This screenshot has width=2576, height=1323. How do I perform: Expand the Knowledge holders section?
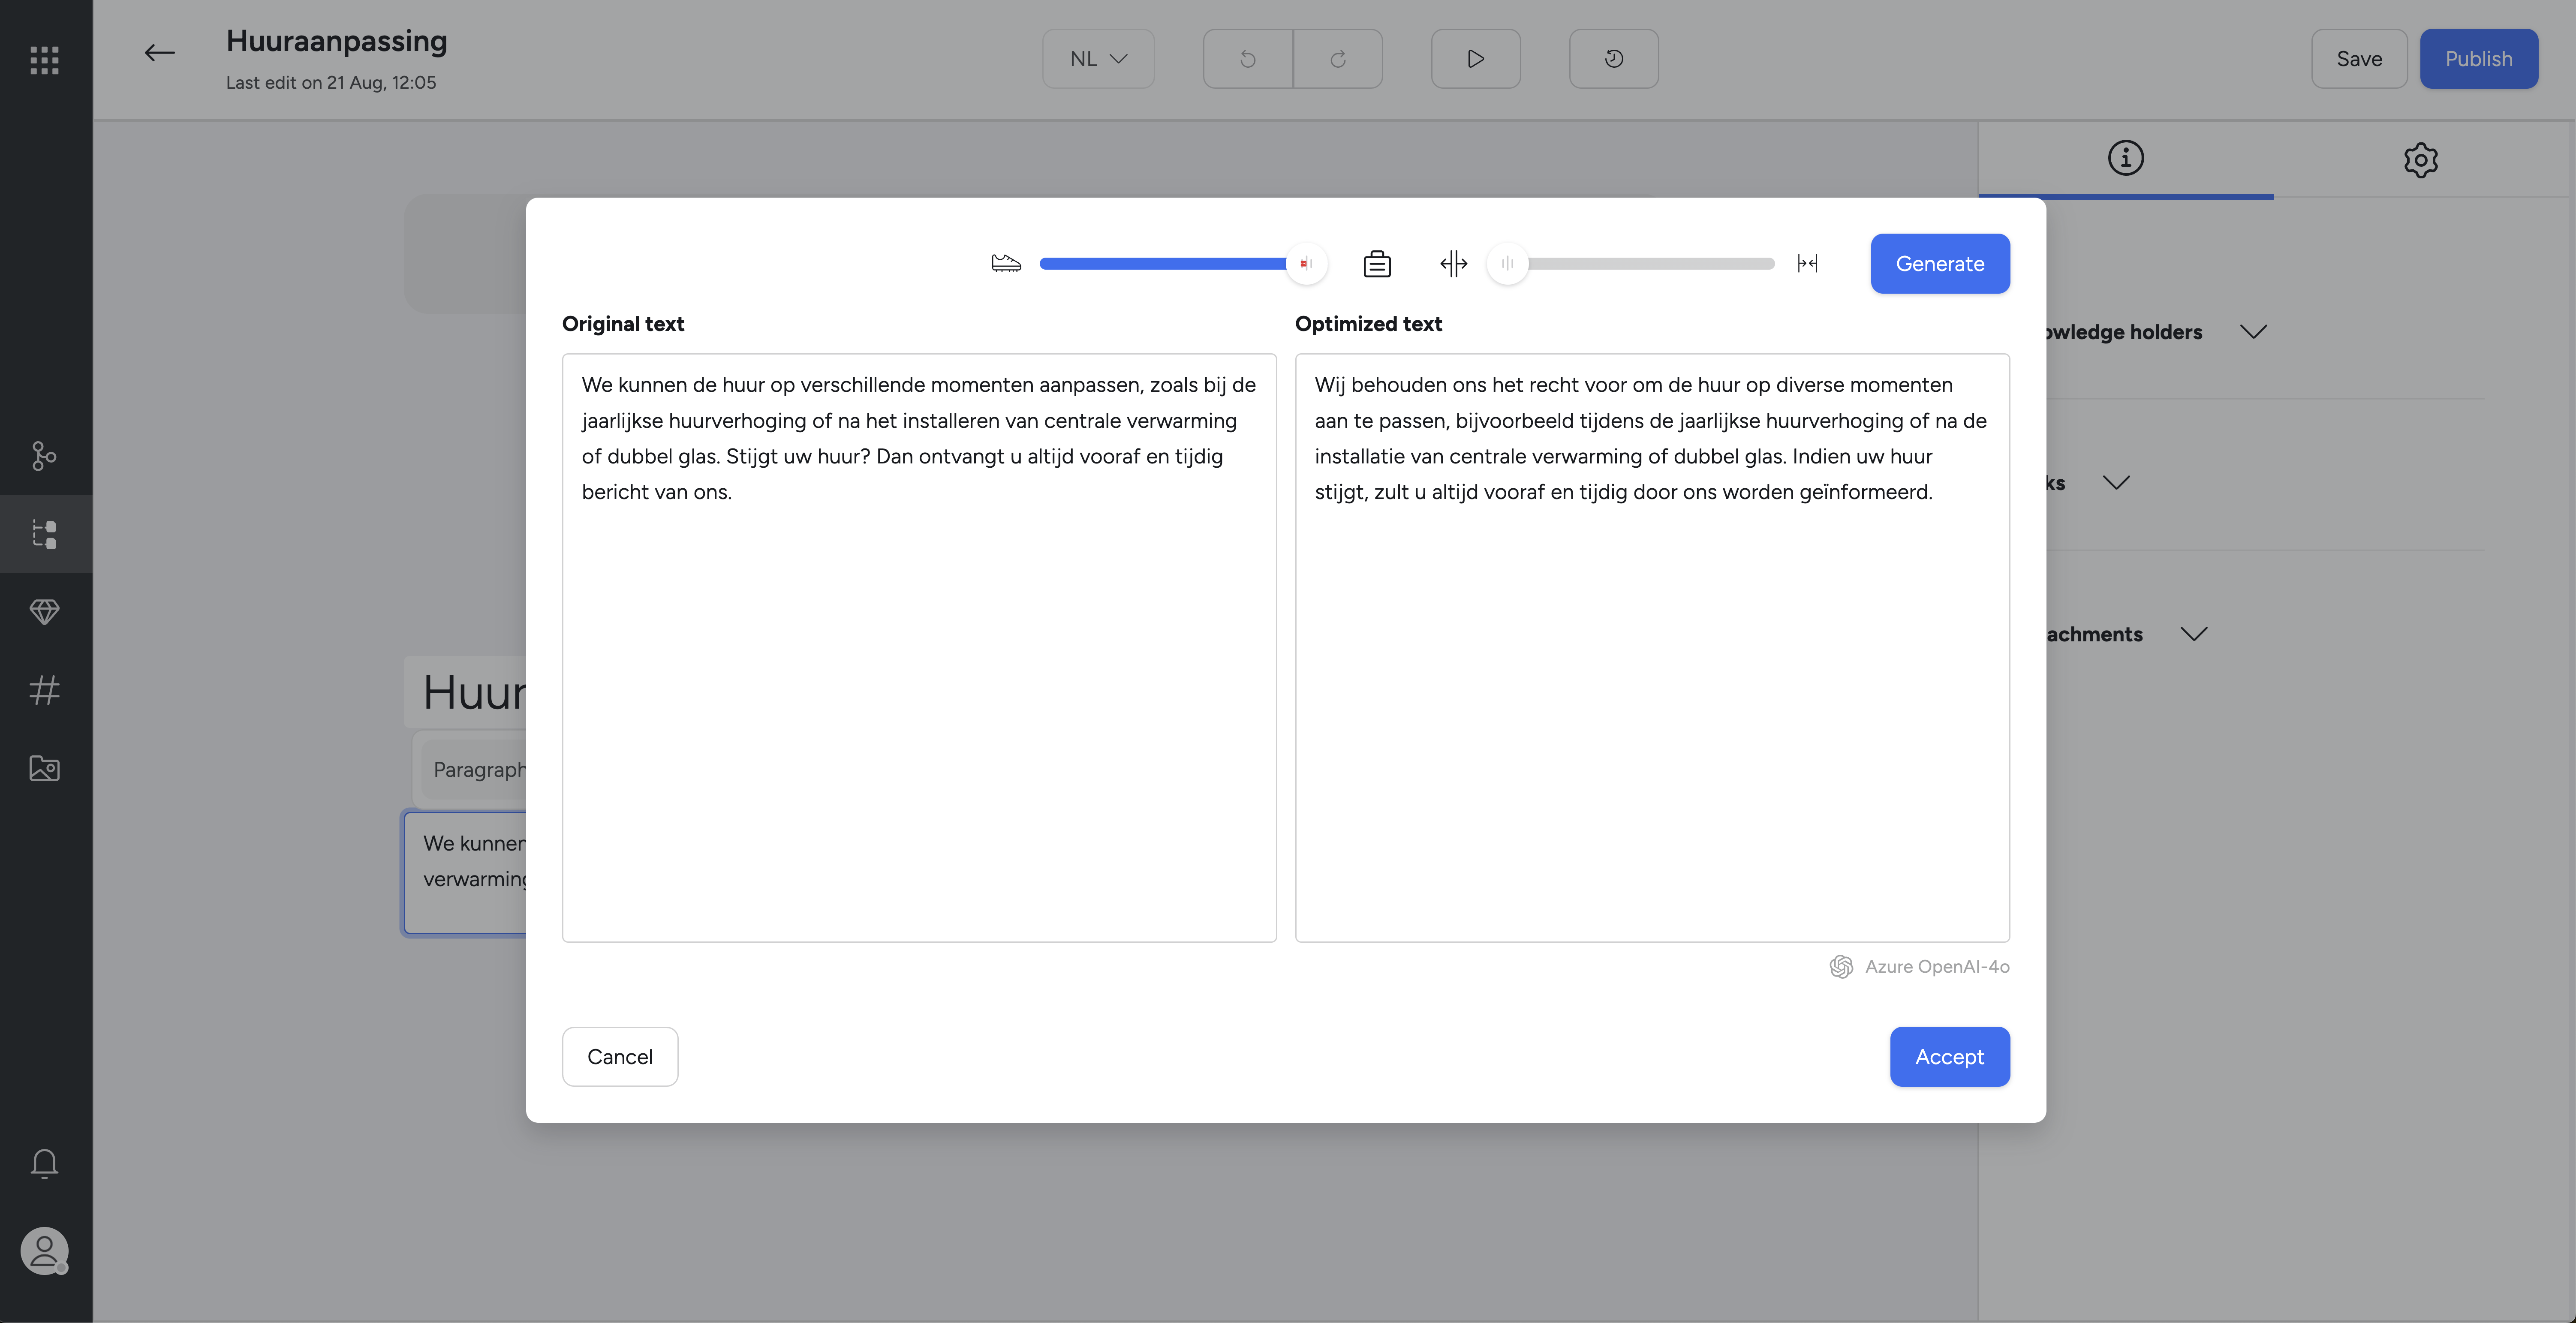coord(2253,332)
